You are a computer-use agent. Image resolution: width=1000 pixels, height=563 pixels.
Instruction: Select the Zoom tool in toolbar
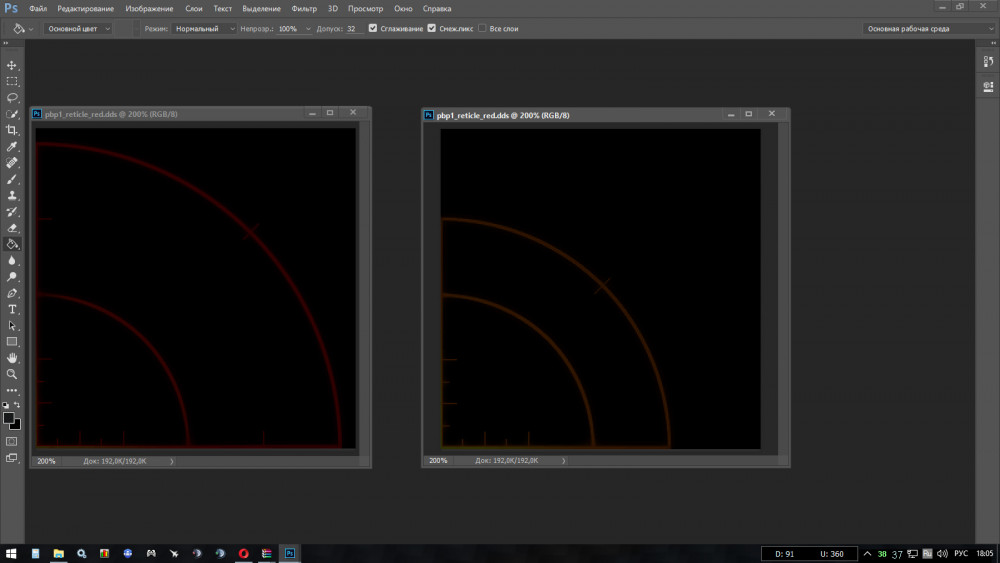(12, 374)
